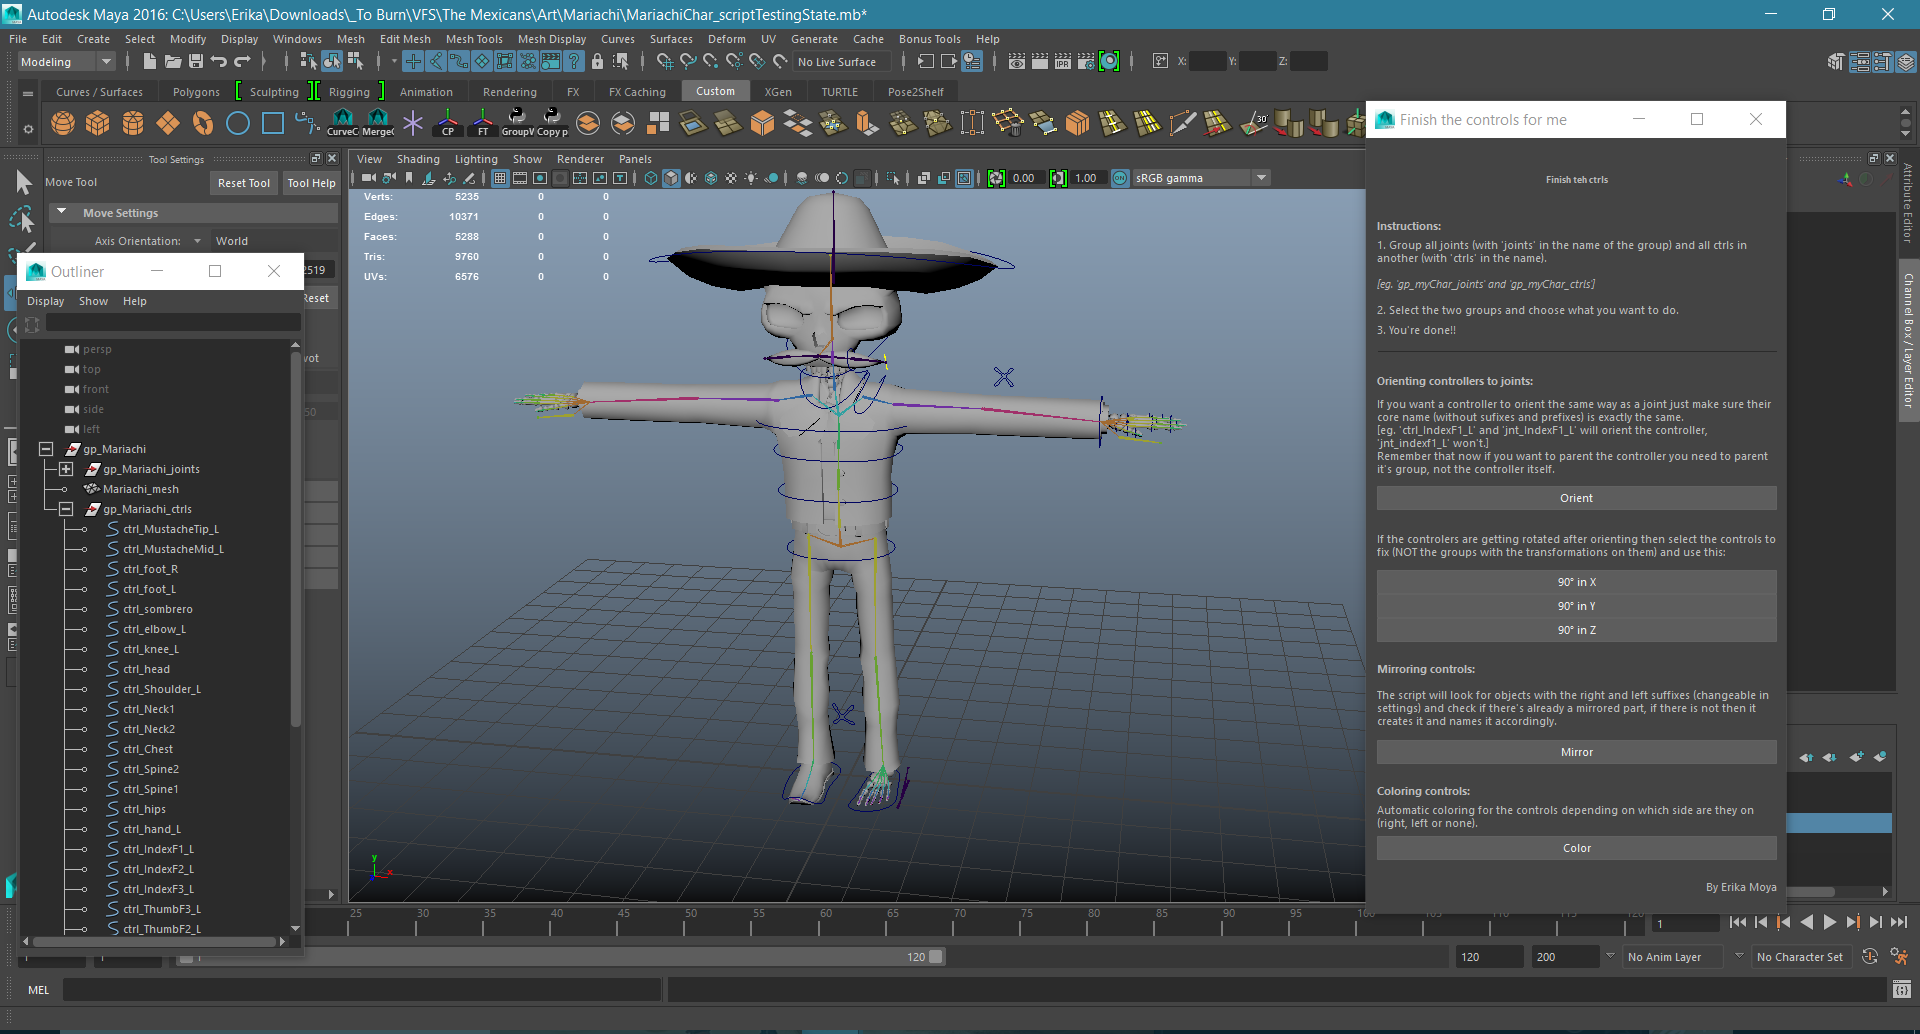The width and height of the screenshot is (1920, 1034).
Task: Click the undo arrow icon
Action: coord(219,62)
